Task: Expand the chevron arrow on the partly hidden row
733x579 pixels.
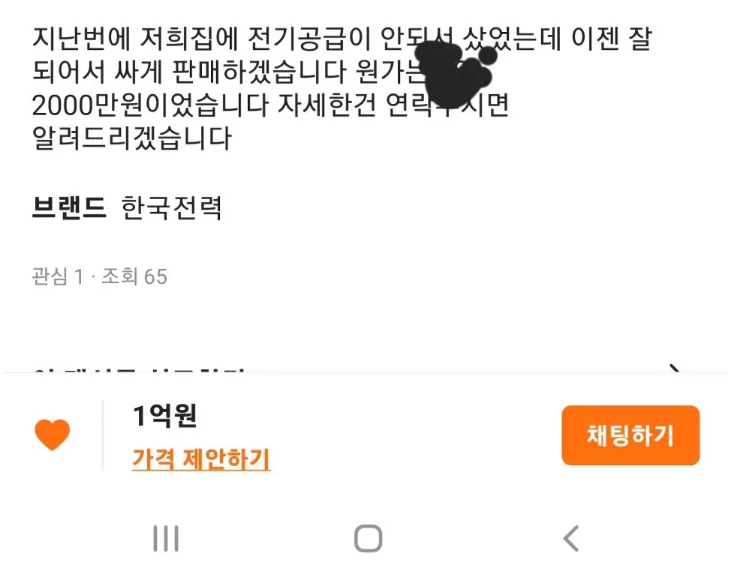Action: tap(675, 369)
